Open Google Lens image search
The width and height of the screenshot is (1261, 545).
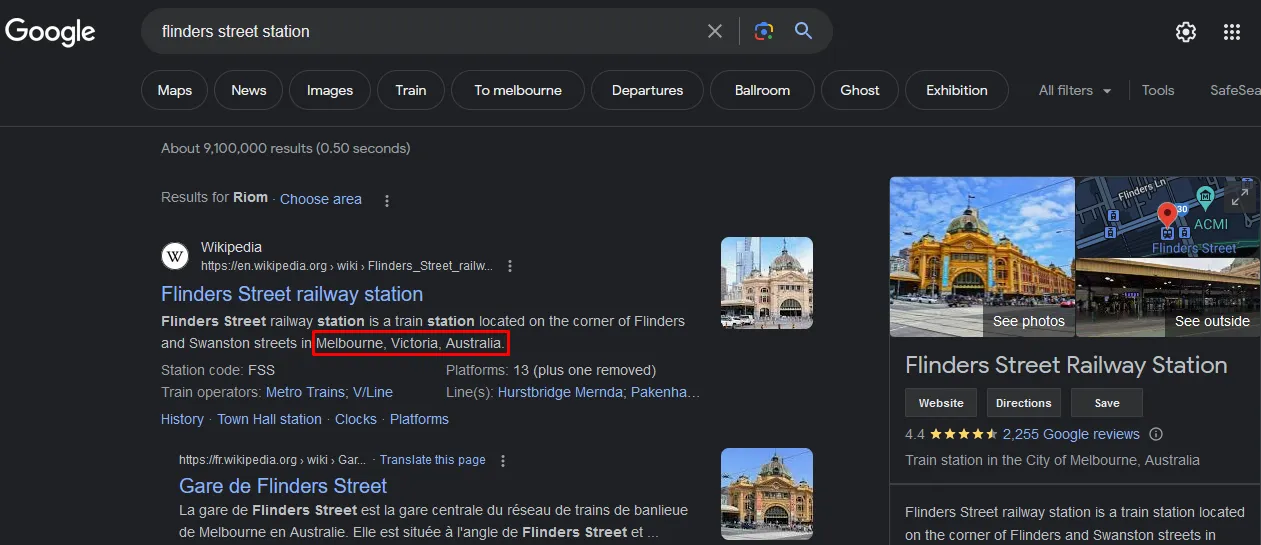(x=764, y=31)
